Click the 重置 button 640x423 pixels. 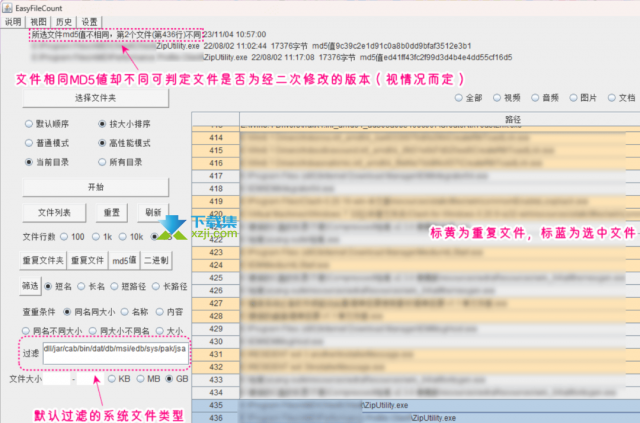tap(111, 213)
